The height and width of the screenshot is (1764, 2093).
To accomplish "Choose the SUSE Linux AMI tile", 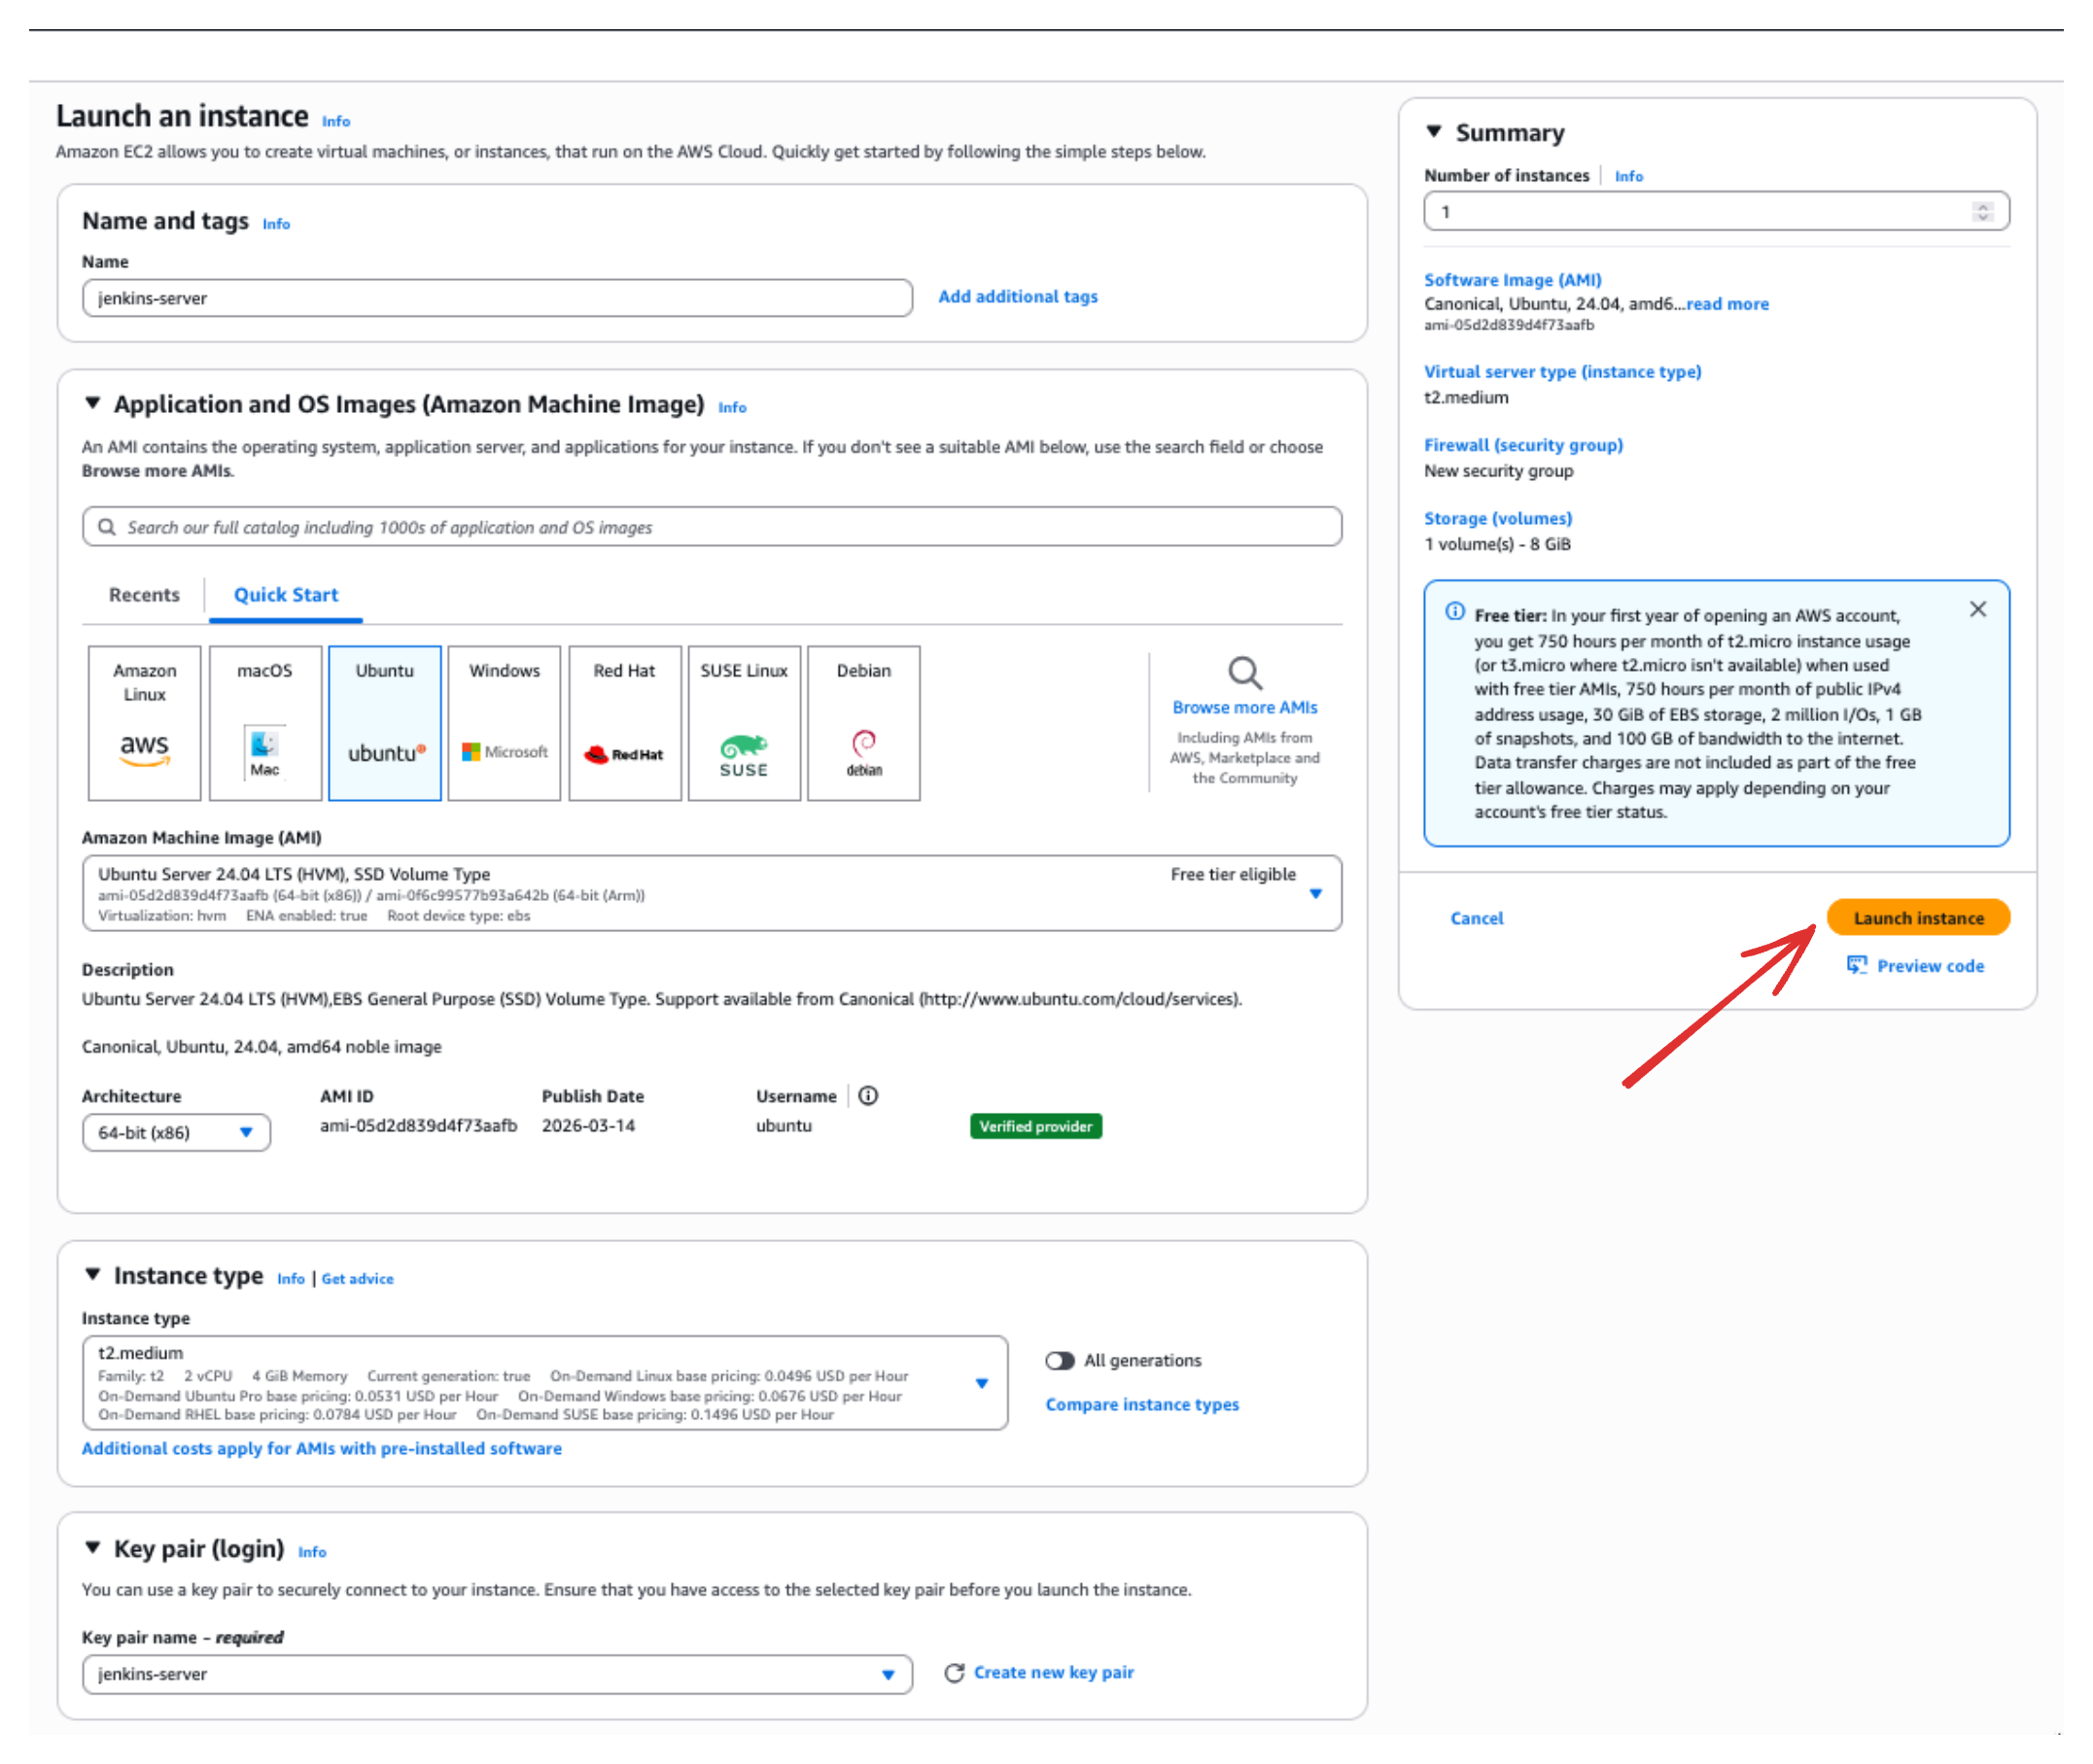I will pos(745,724).
